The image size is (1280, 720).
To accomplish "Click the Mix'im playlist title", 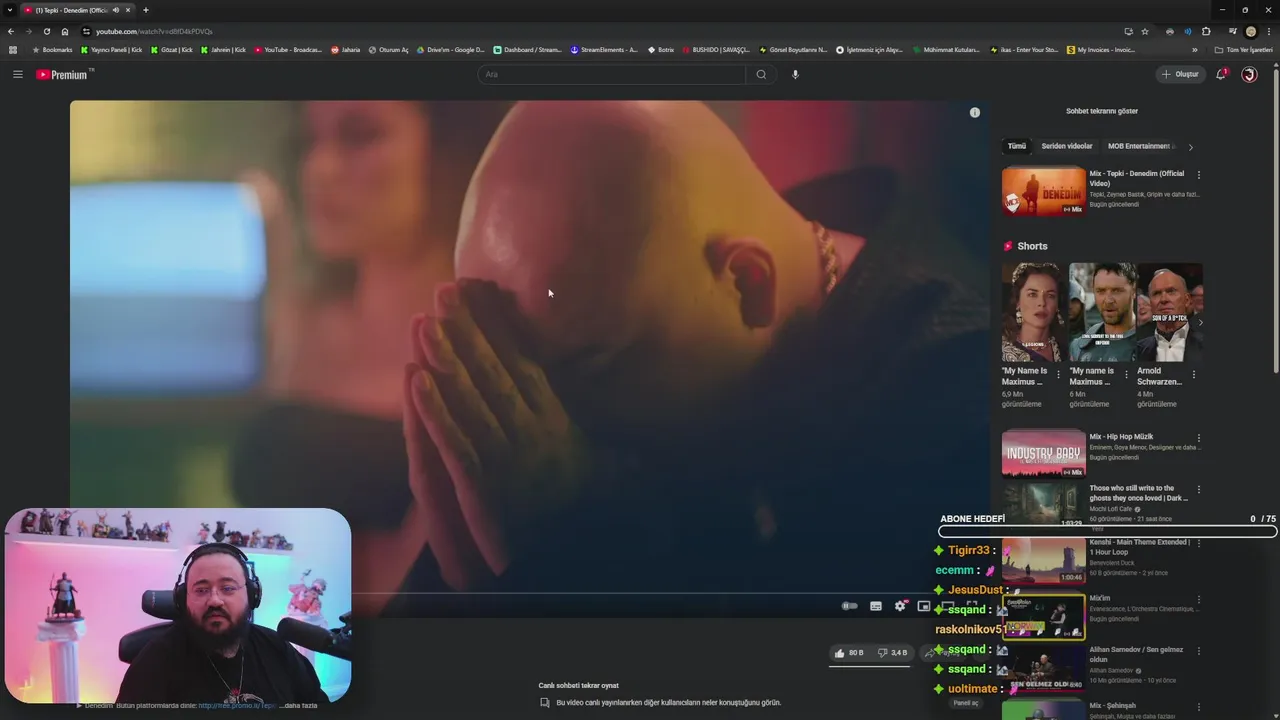I will point(1100,598).
